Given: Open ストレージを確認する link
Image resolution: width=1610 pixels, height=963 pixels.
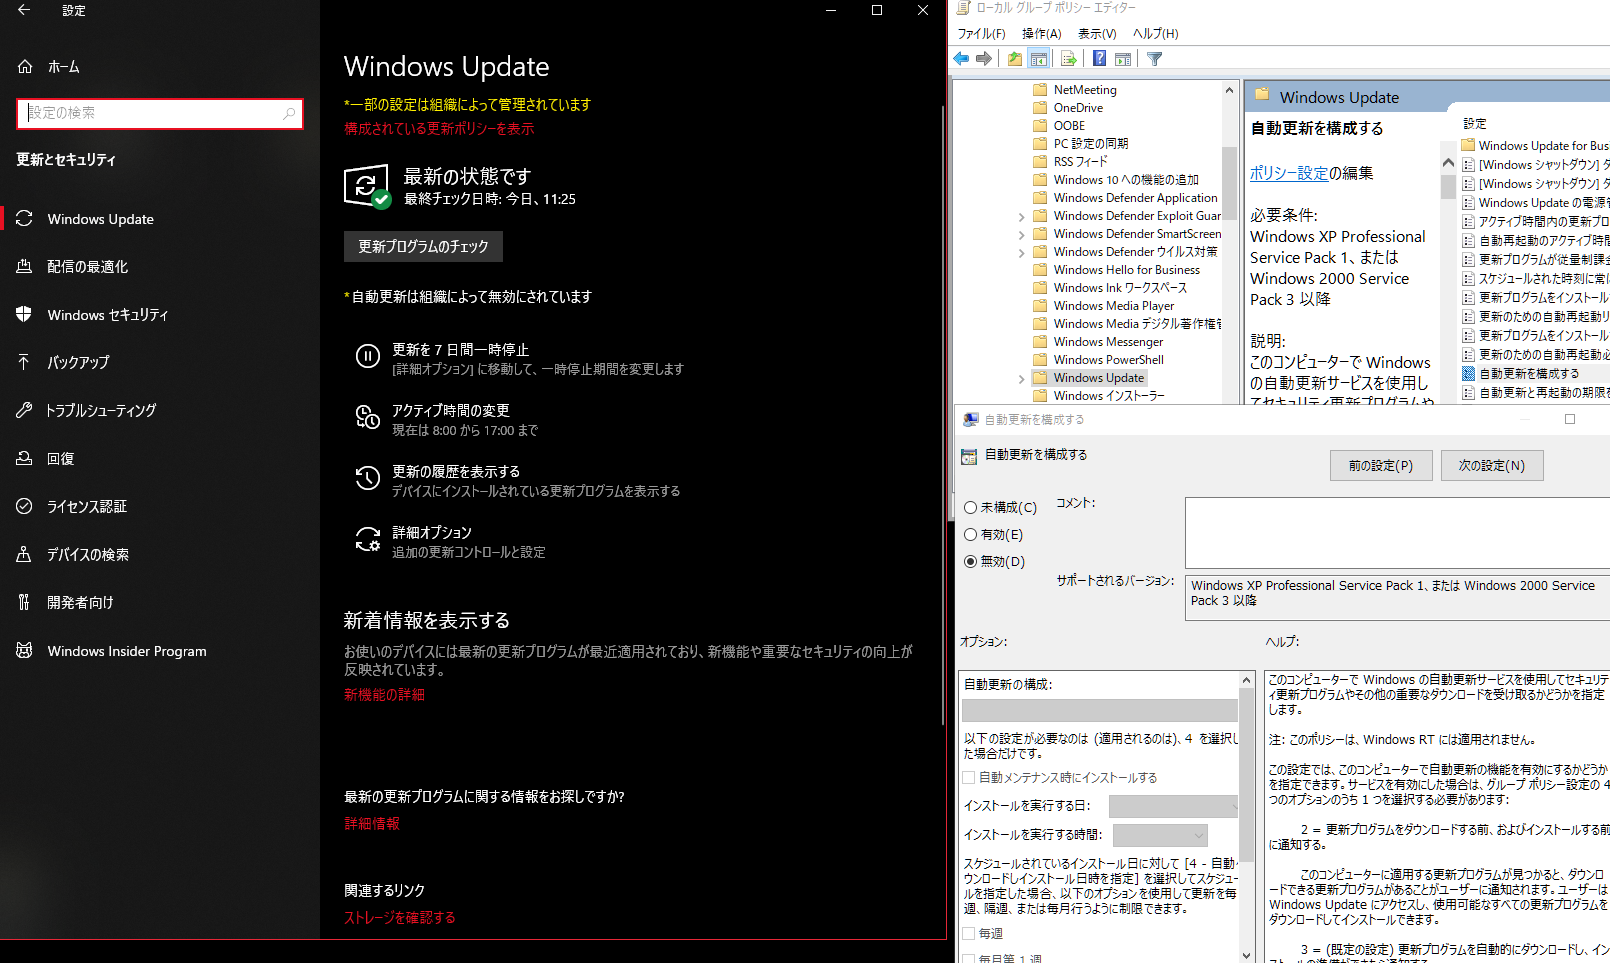Looking at the screenshot, I should pyautogui.click(x=400, y=918).
